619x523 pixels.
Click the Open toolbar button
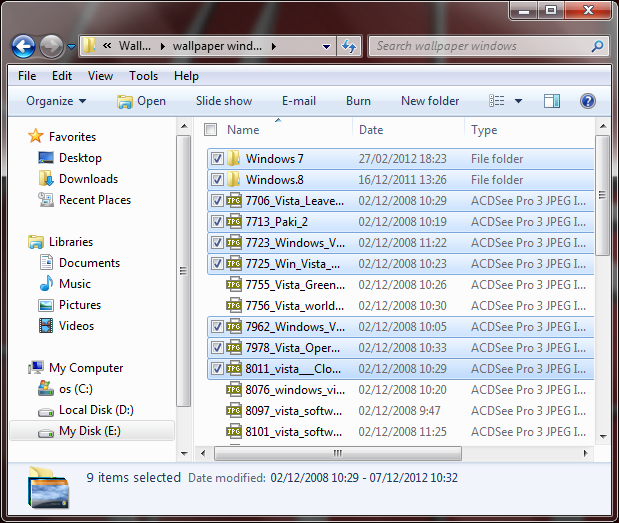(x=141, y=101)
